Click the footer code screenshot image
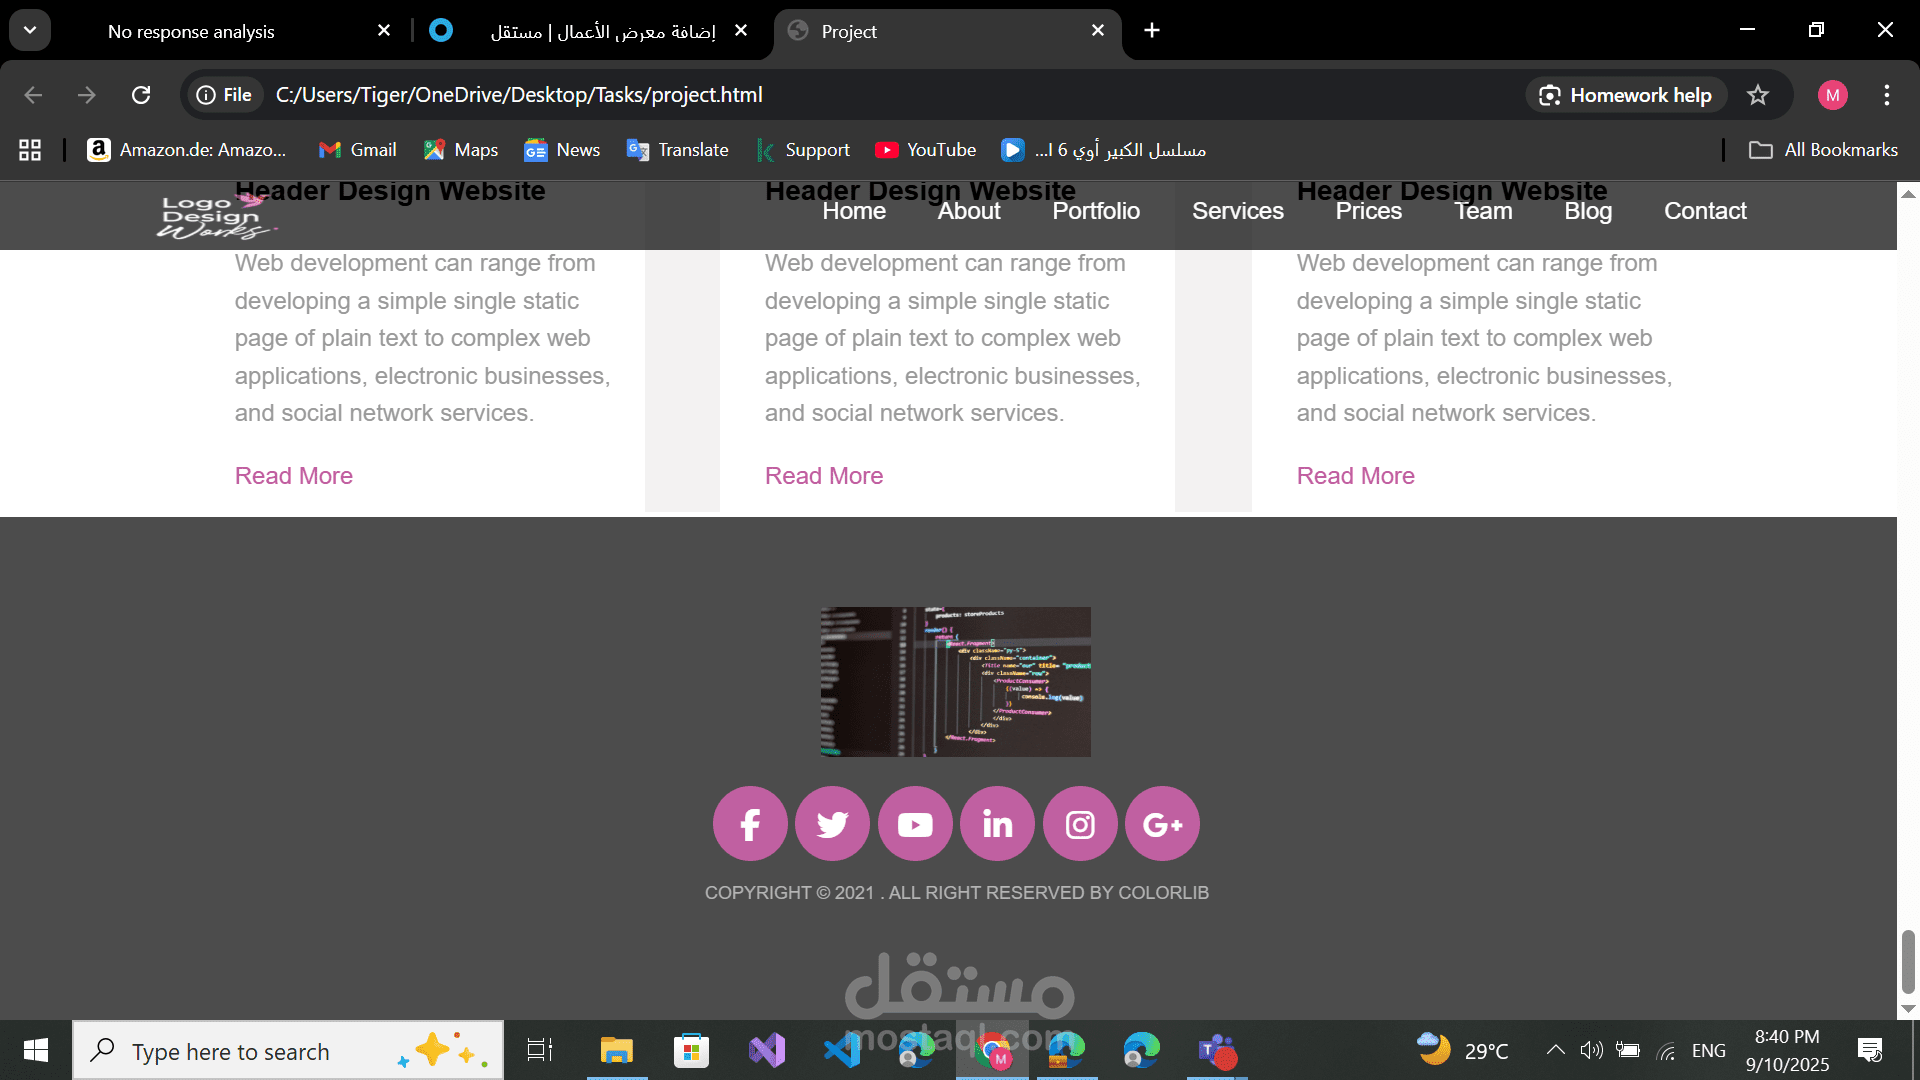Screen dimensions: 1920x1080 956,682
